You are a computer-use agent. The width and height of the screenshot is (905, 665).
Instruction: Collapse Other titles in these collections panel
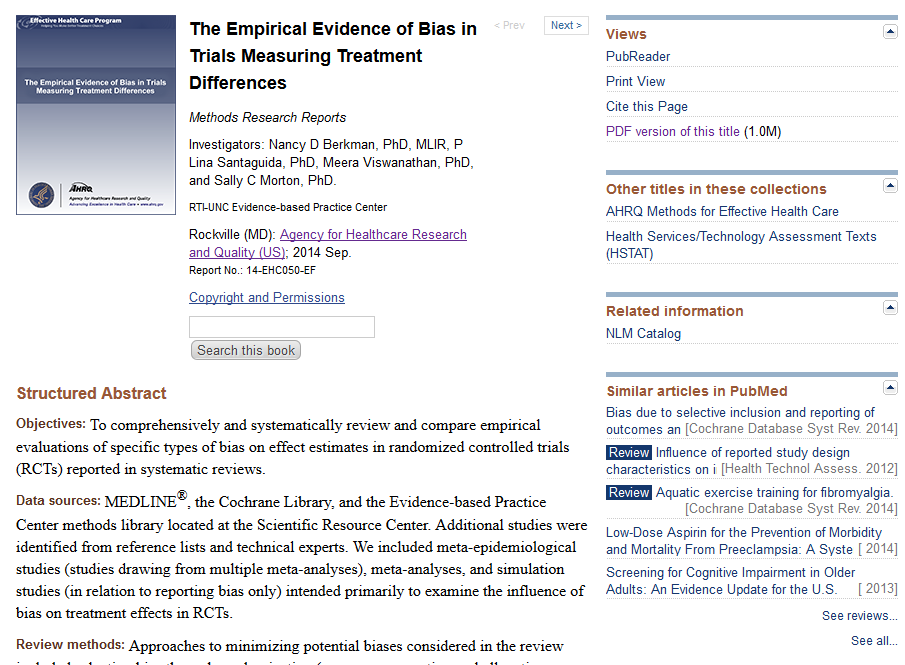click(x=890, y=186)
